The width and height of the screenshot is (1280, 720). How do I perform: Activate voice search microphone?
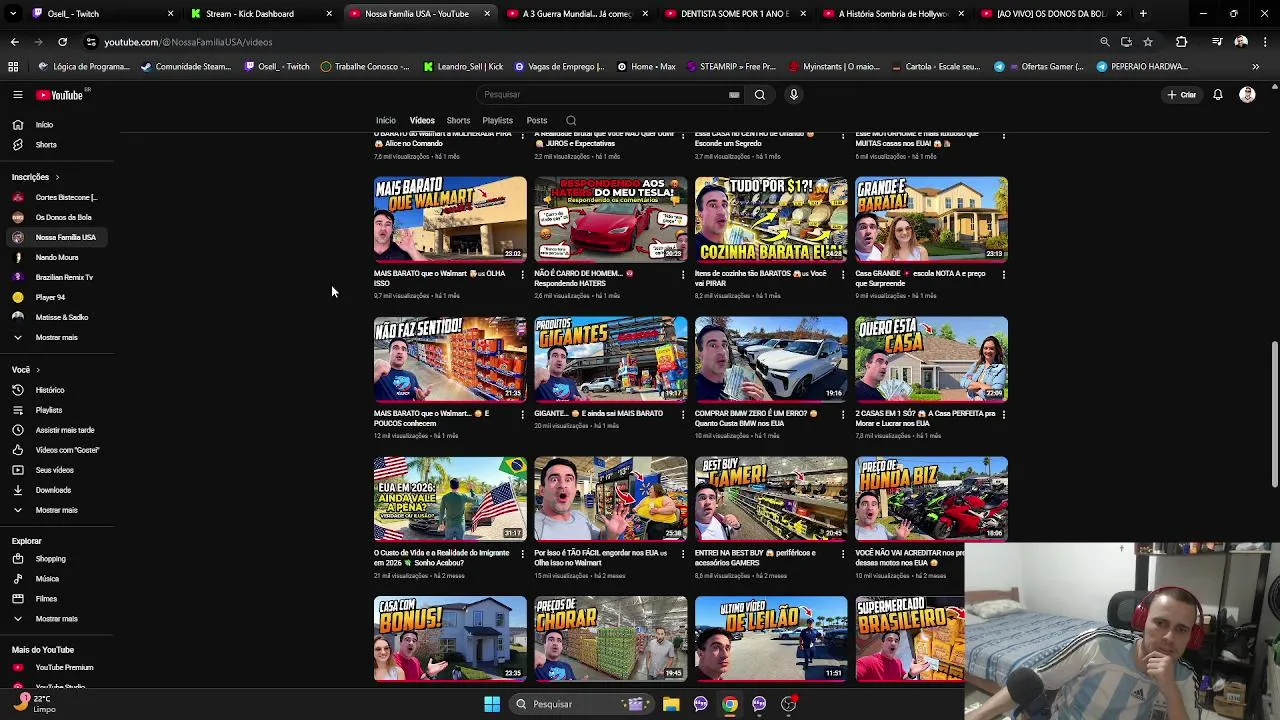[x=794, y=95]
